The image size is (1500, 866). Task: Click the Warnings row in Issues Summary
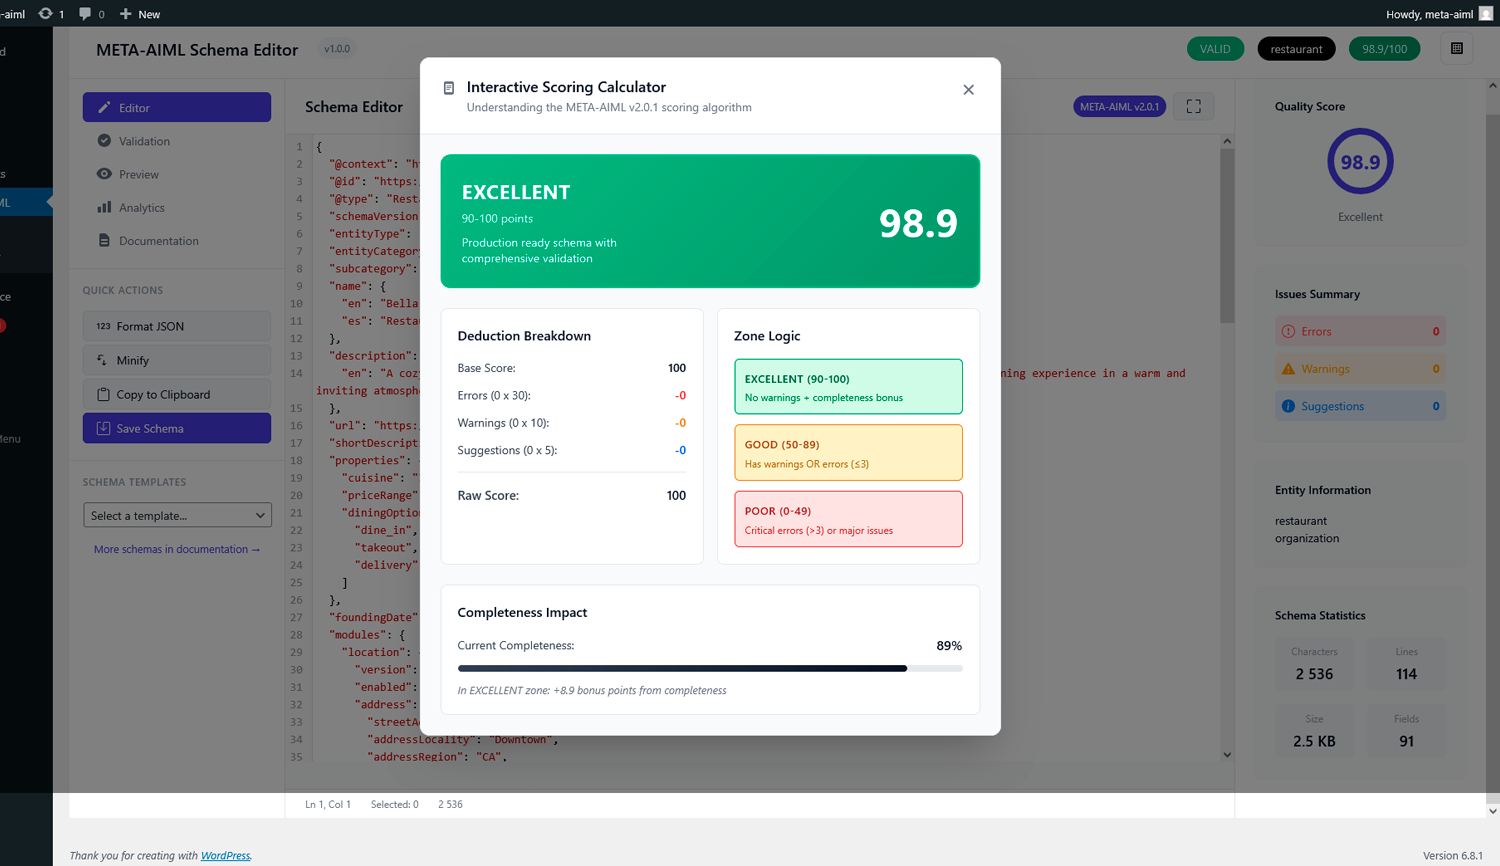tap(1360, 369)
